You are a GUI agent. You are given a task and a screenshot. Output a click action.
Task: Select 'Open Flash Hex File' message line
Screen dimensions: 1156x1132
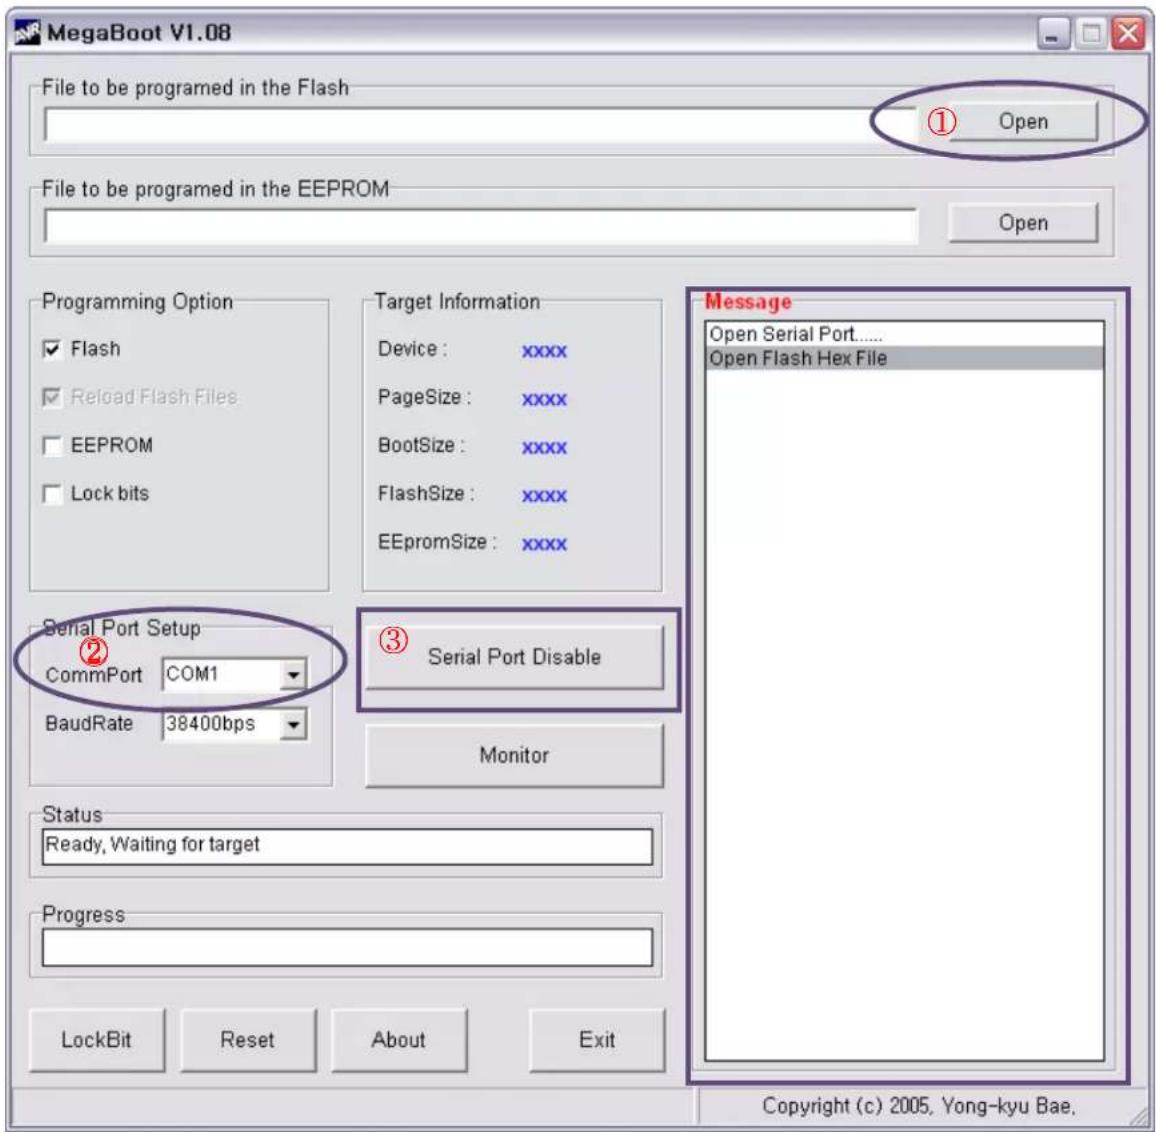[x=904, y=358]
